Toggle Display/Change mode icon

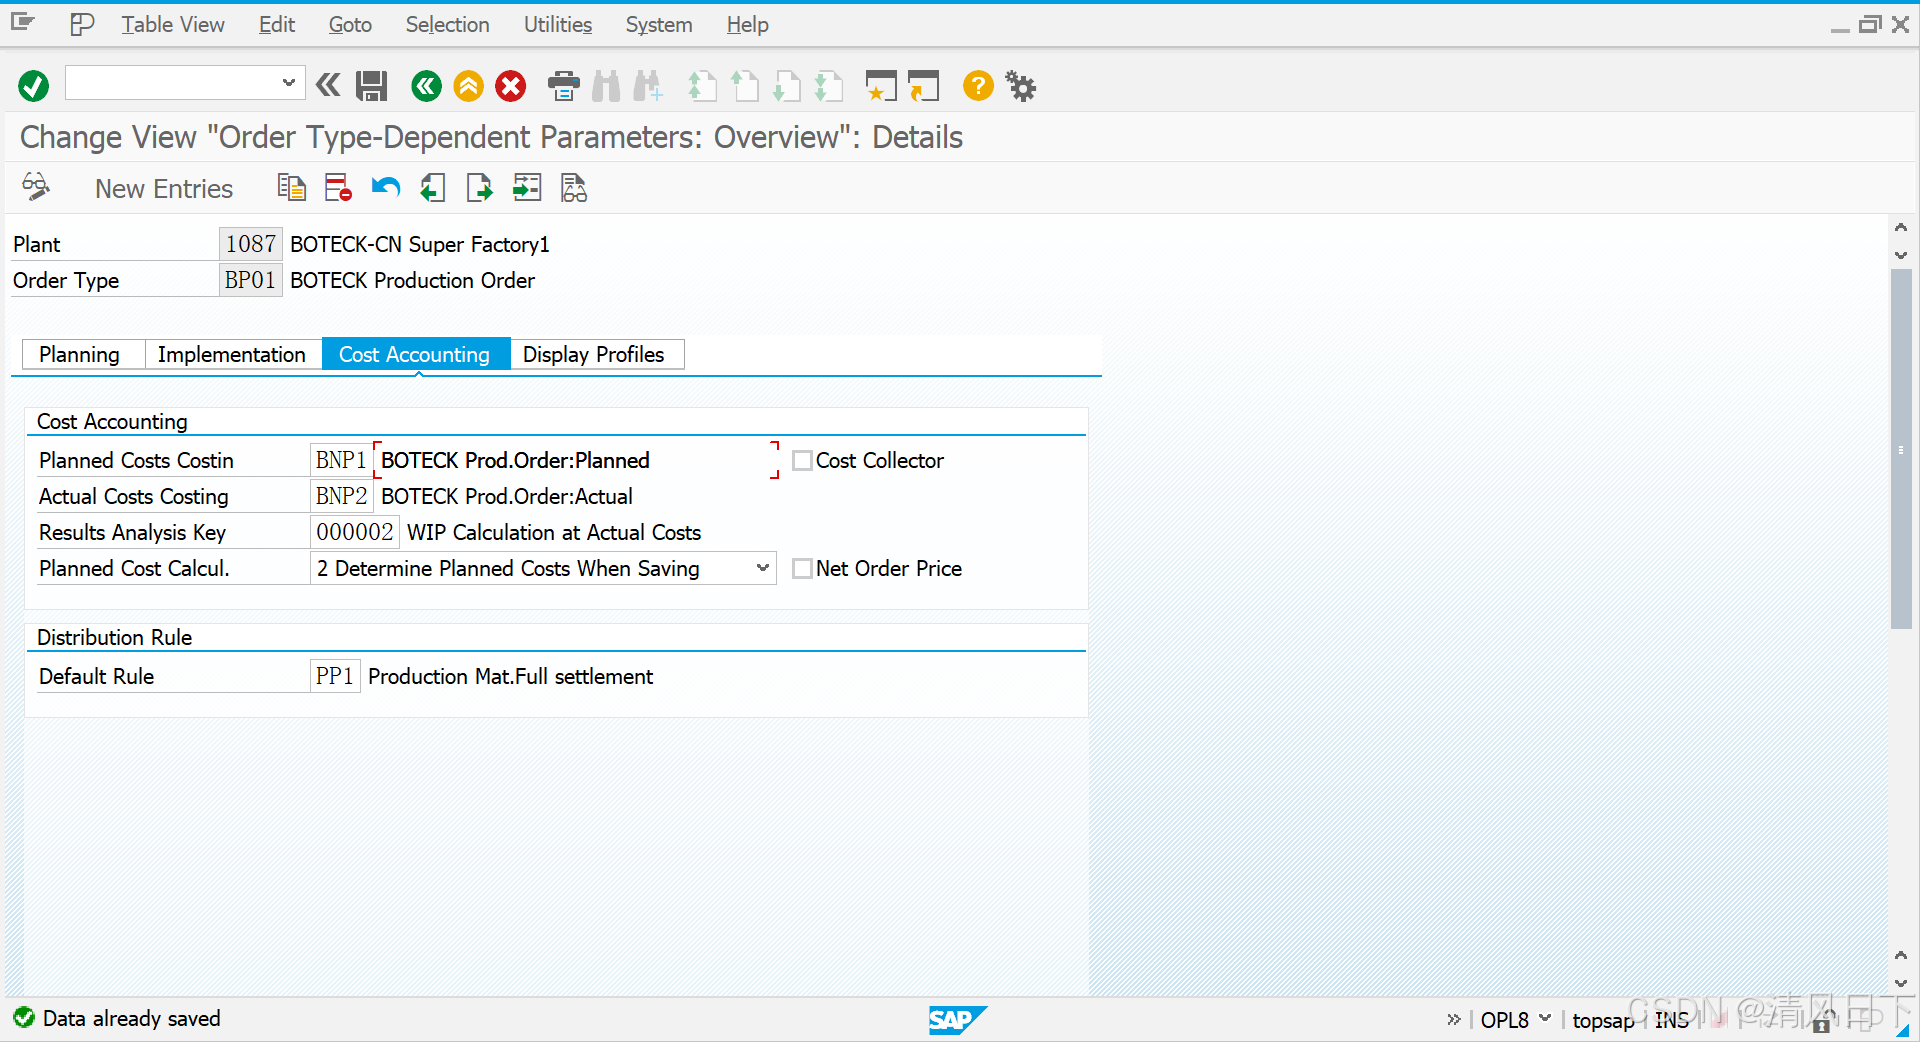pyautogui.click(x=36, y=187)
